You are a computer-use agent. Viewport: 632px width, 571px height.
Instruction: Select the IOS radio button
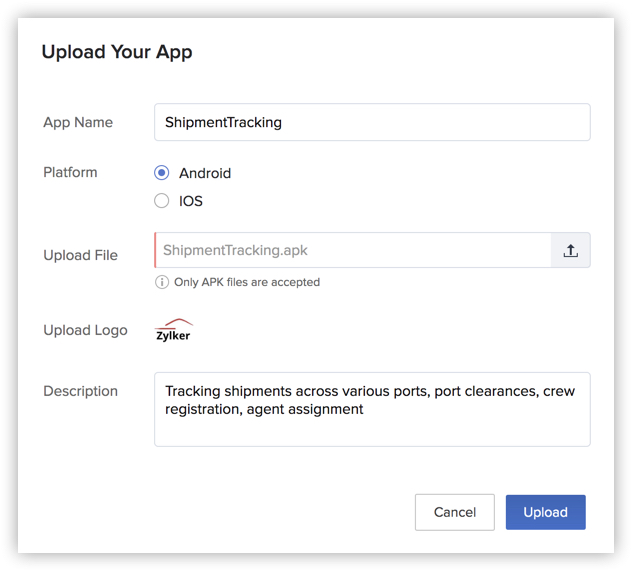click(162, 201)
